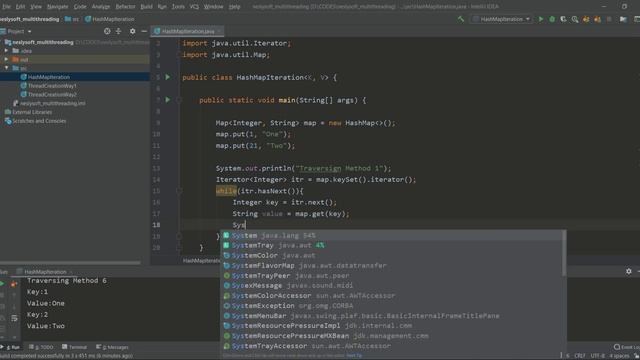Click the Project panel horizontal scrollbar

click(x=70, y=263)
